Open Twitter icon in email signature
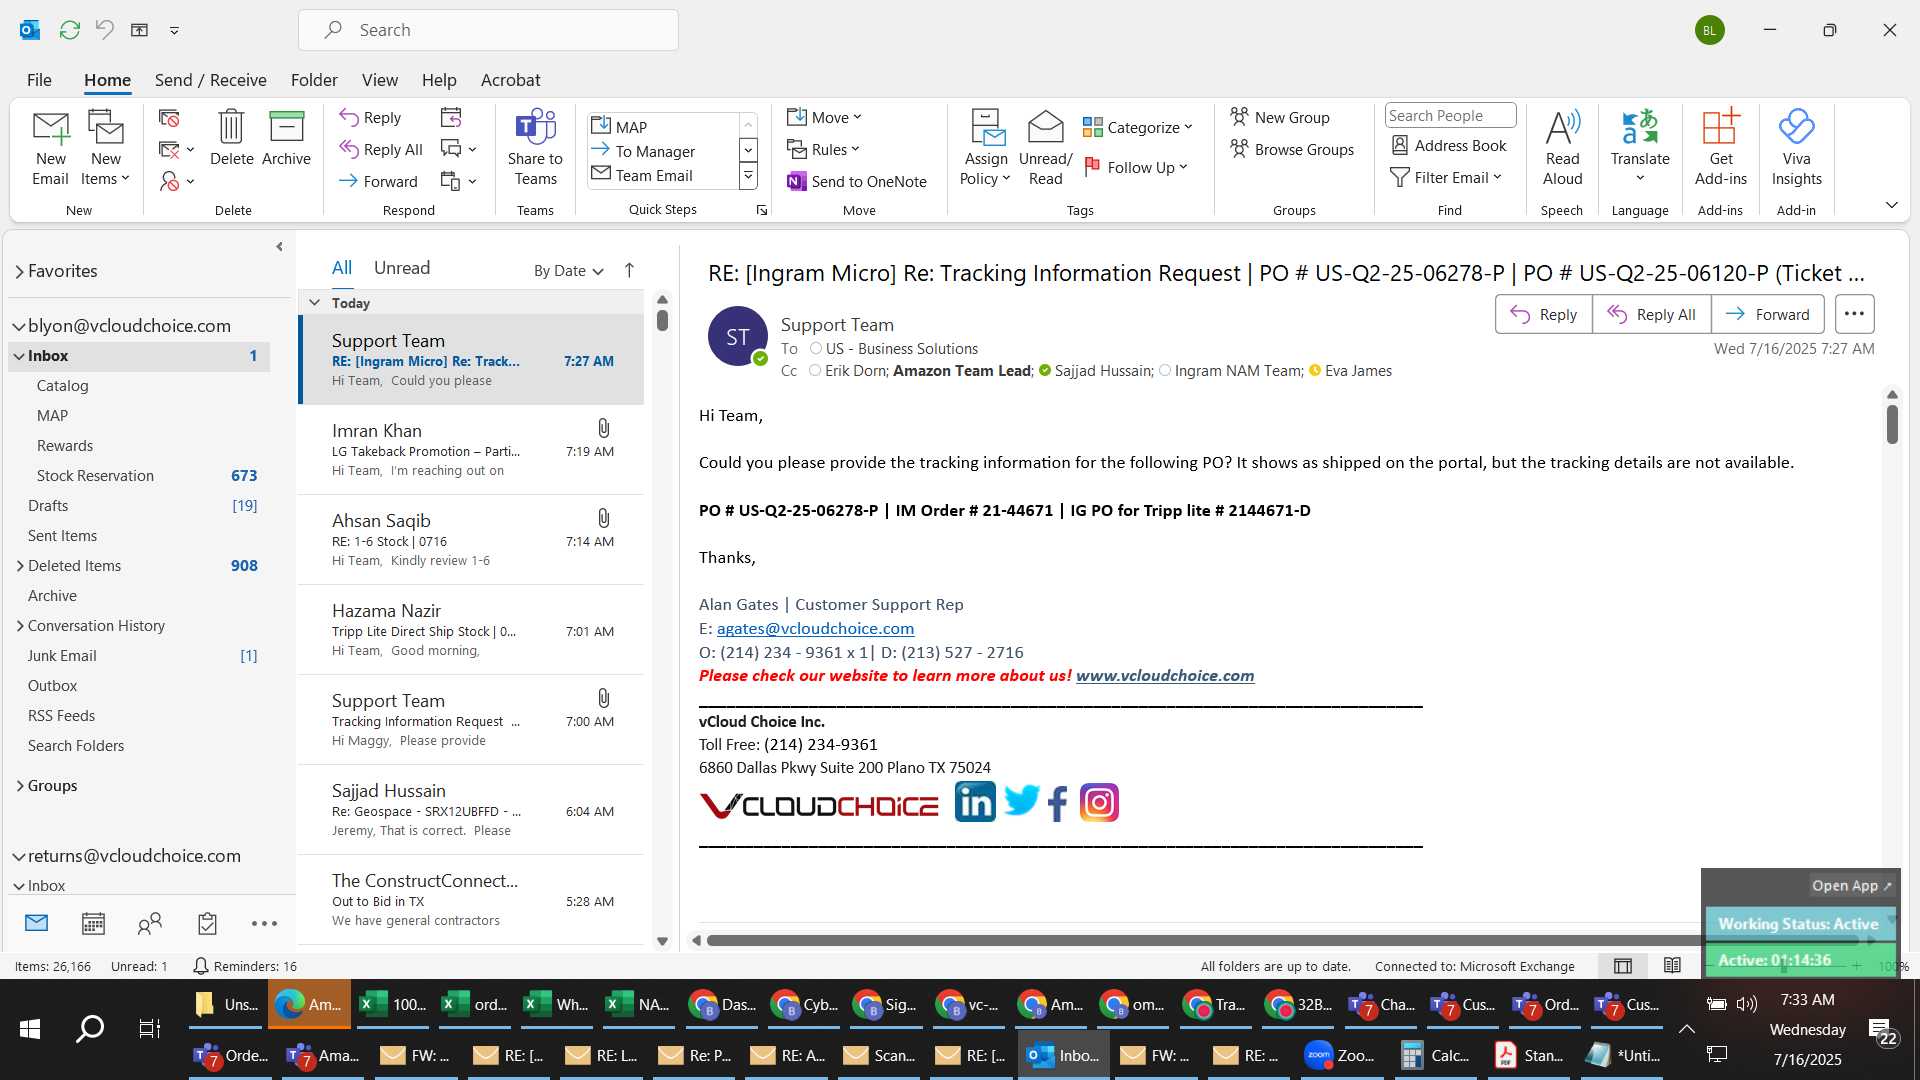Viewport: 1920px width, 1080px height. click(x=1021, y=802)
